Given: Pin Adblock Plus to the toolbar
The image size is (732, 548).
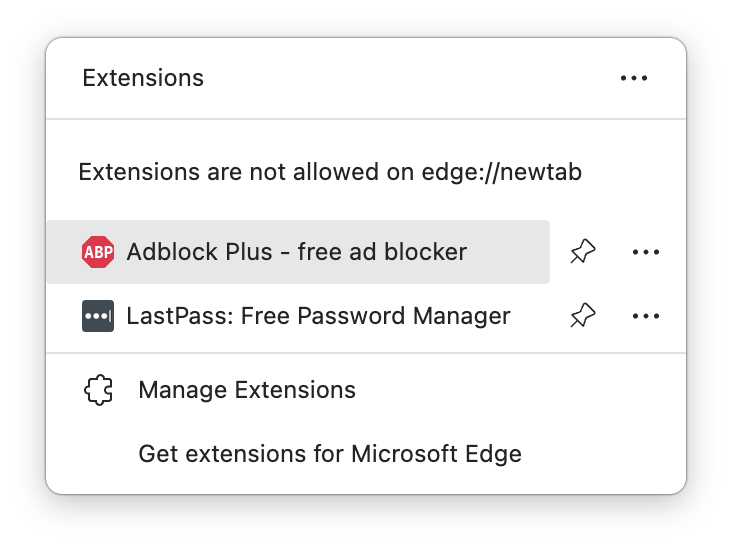Looking at the screenshot, I should coord(581,252).
